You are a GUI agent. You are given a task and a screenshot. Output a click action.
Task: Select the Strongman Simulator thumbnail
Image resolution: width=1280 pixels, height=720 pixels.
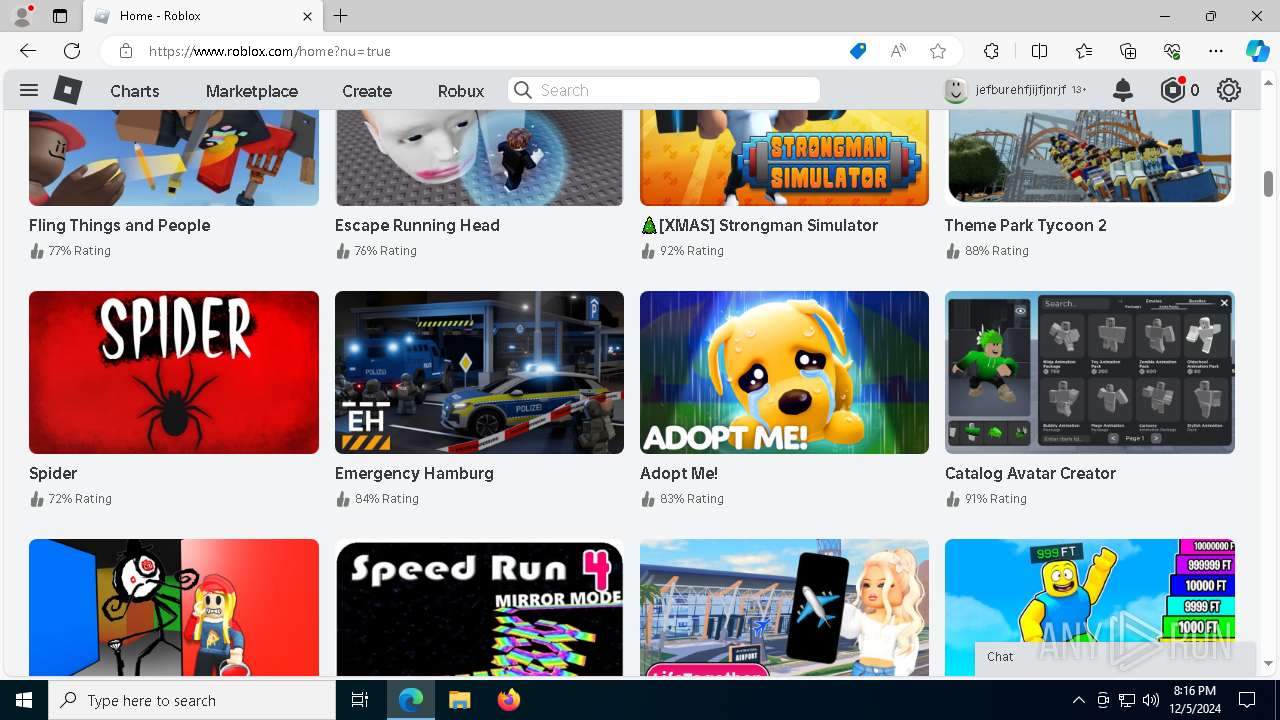click(784, 157)
